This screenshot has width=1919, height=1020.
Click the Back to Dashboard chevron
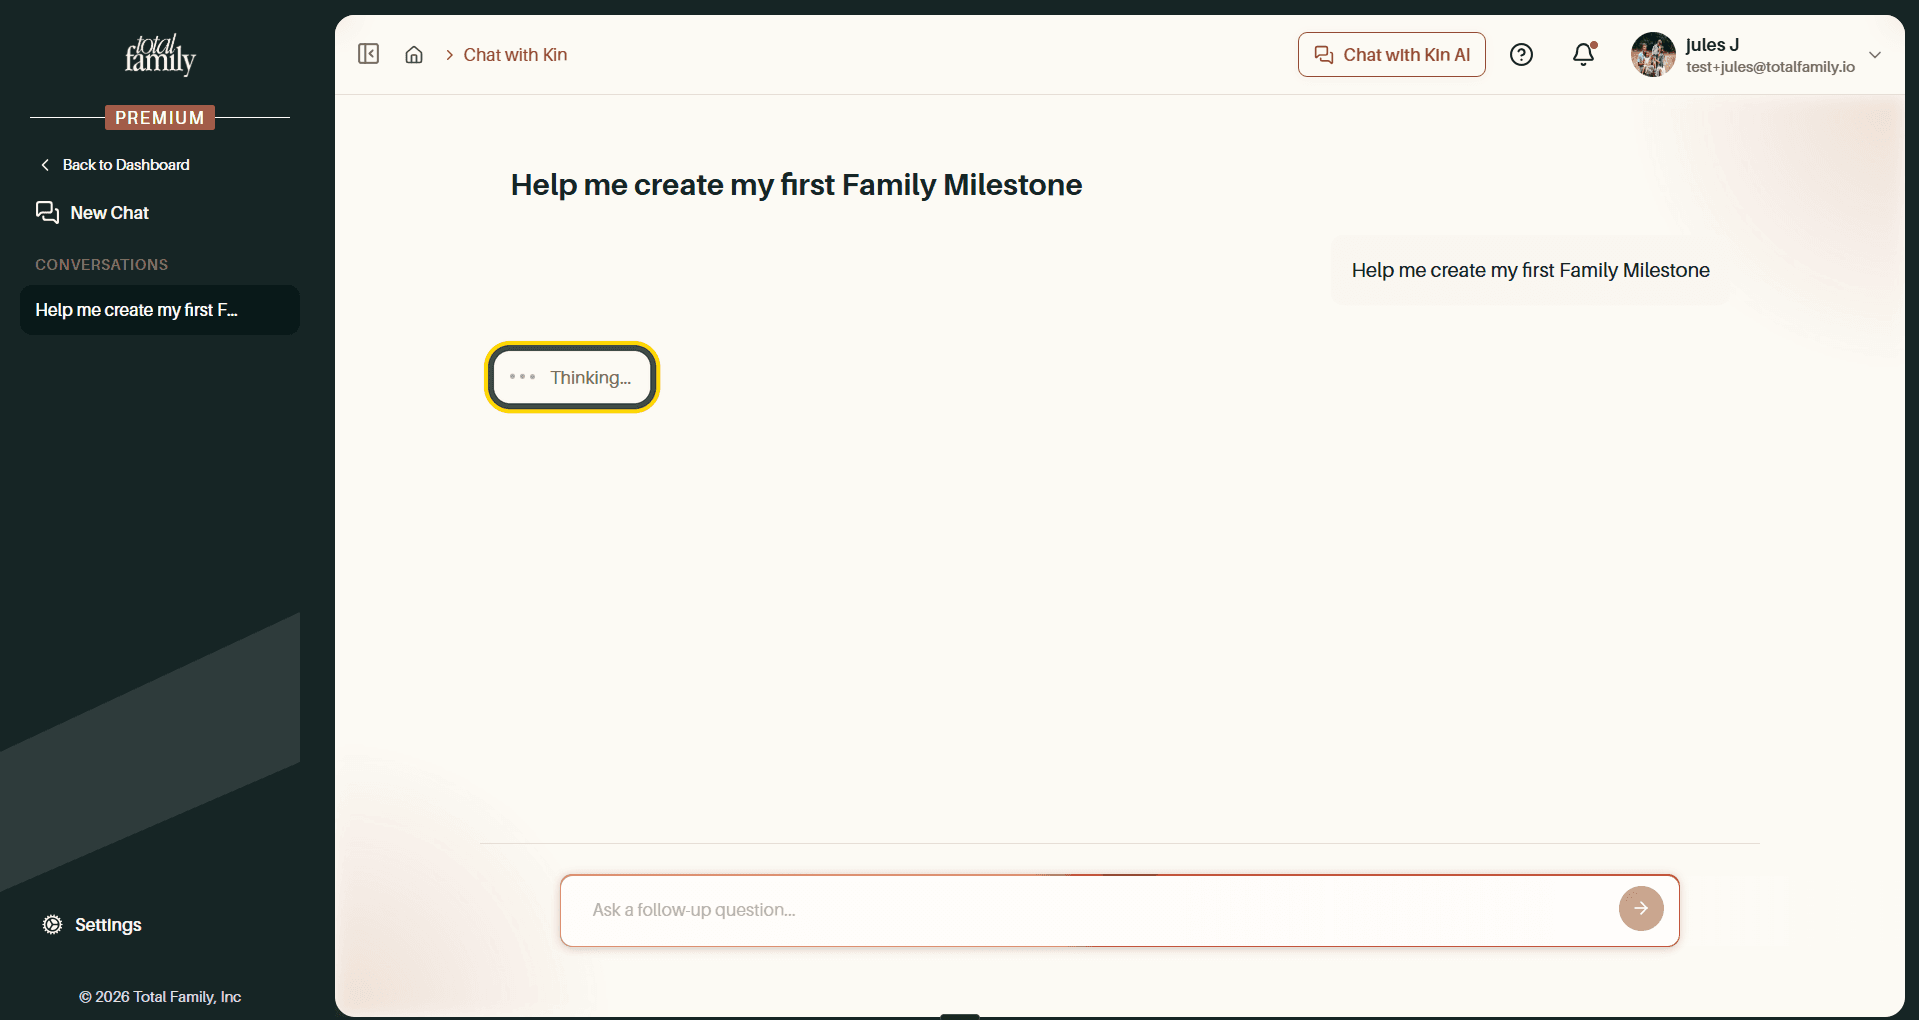[45, 165]
